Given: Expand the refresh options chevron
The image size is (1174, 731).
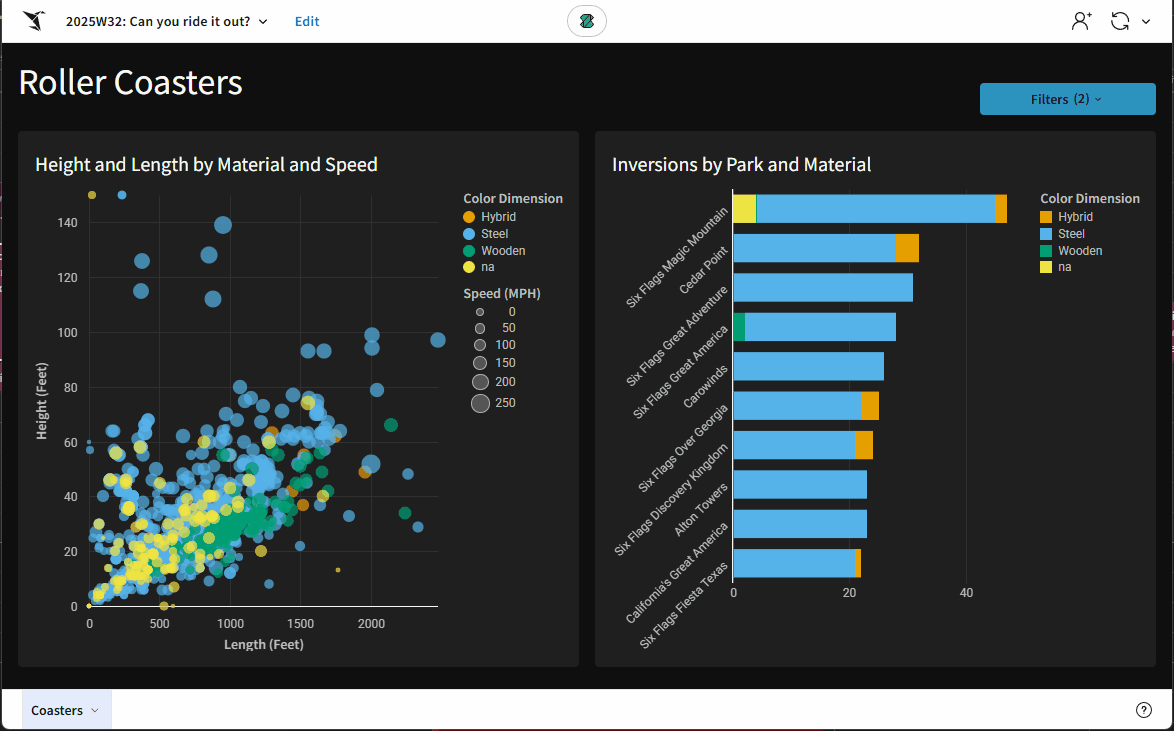Looking at the screenshot, I should pos(1146,21).
